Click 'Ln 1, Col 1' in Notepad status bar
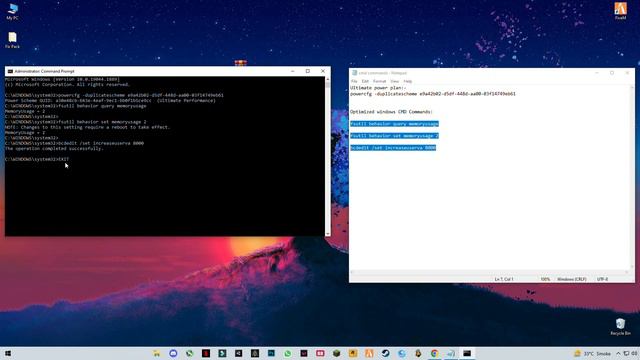 point(504,279)
